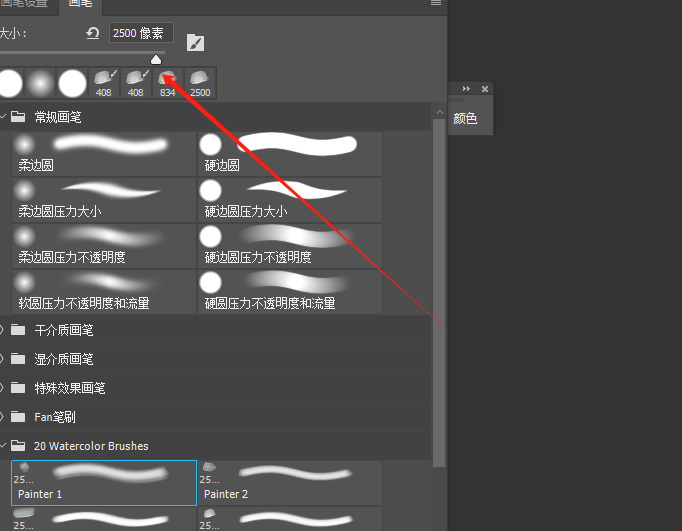Select the Painter 1 watercolor brush

(104, 483)
